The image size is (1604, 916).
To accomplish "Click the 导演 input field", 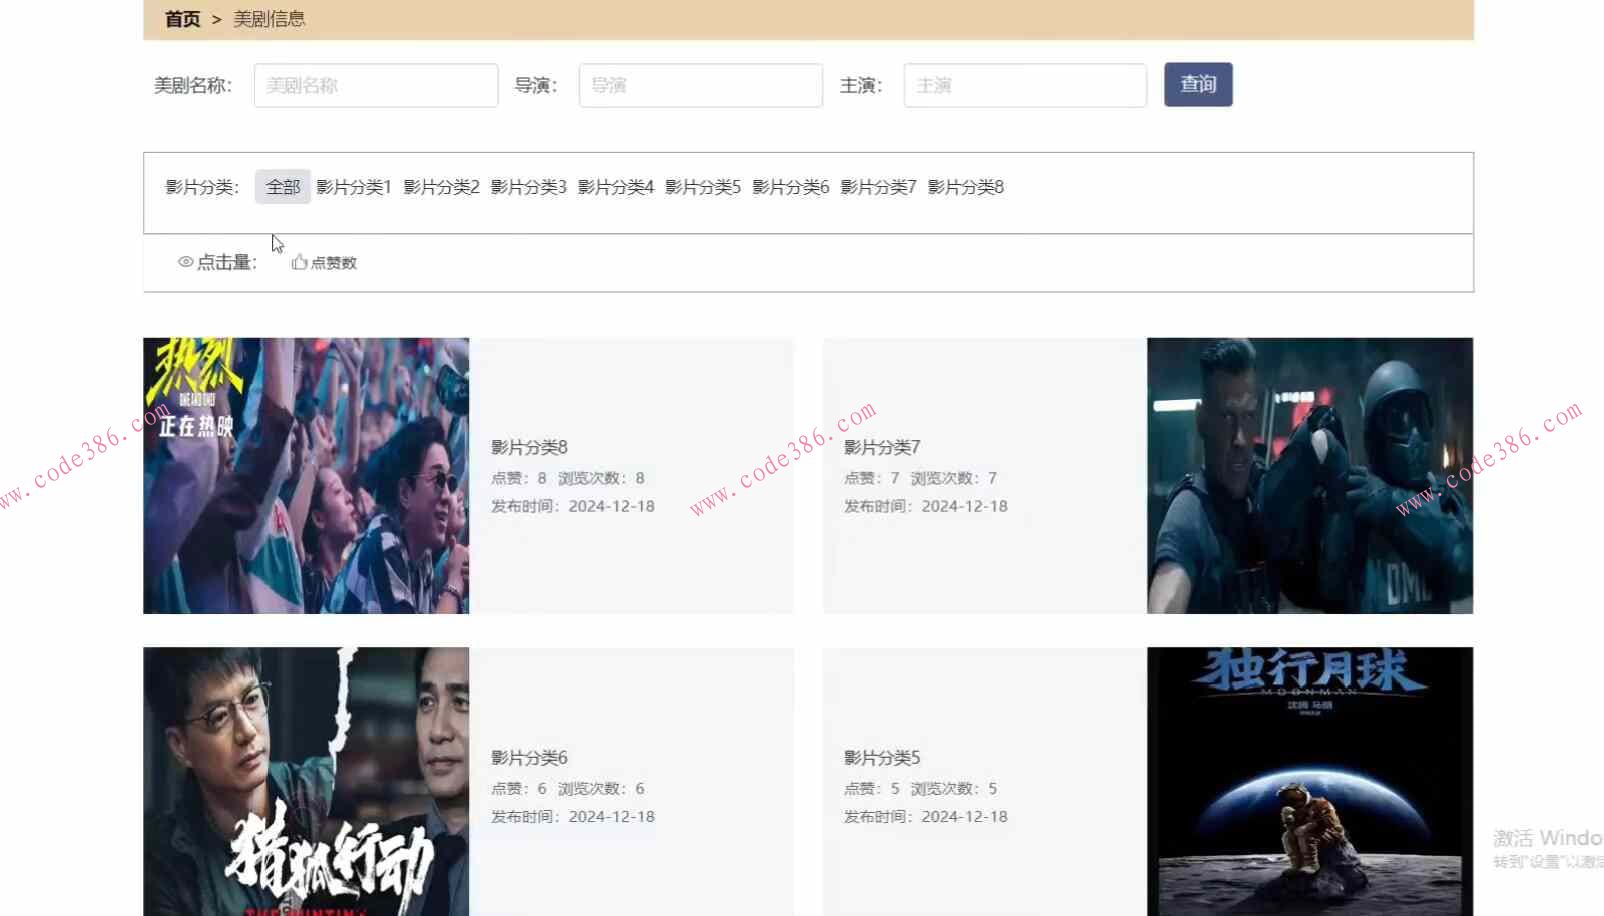I will click(x=700, y=85).
